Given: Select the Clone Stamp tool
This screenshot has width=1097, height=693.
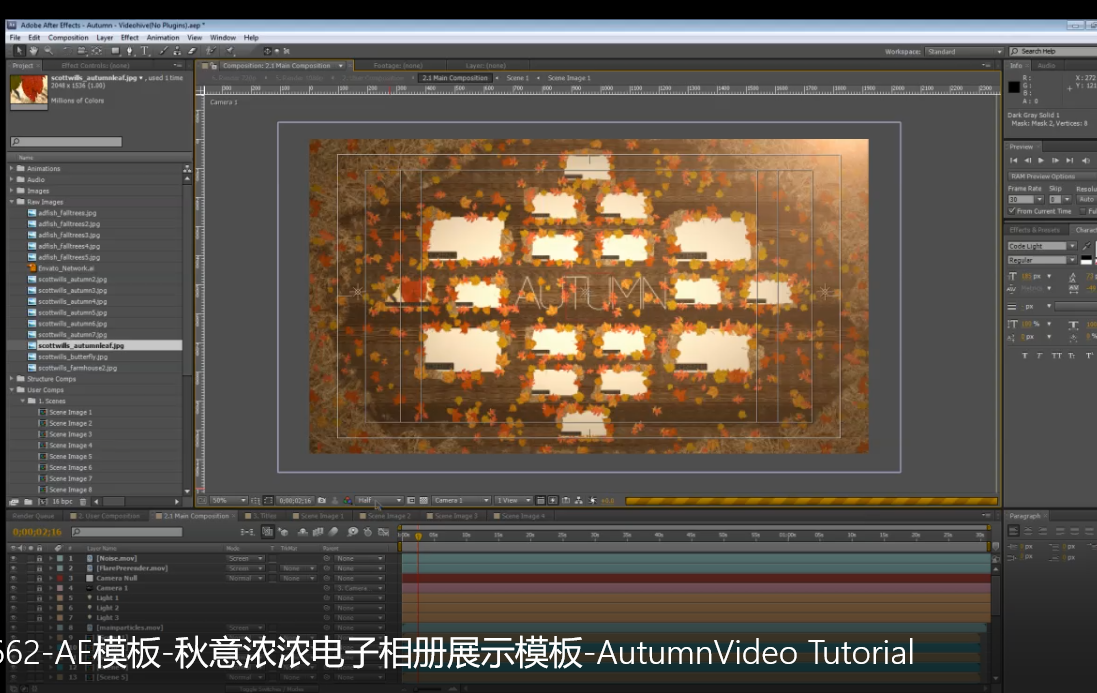Looking at the screenshot, I should [177, 51].
